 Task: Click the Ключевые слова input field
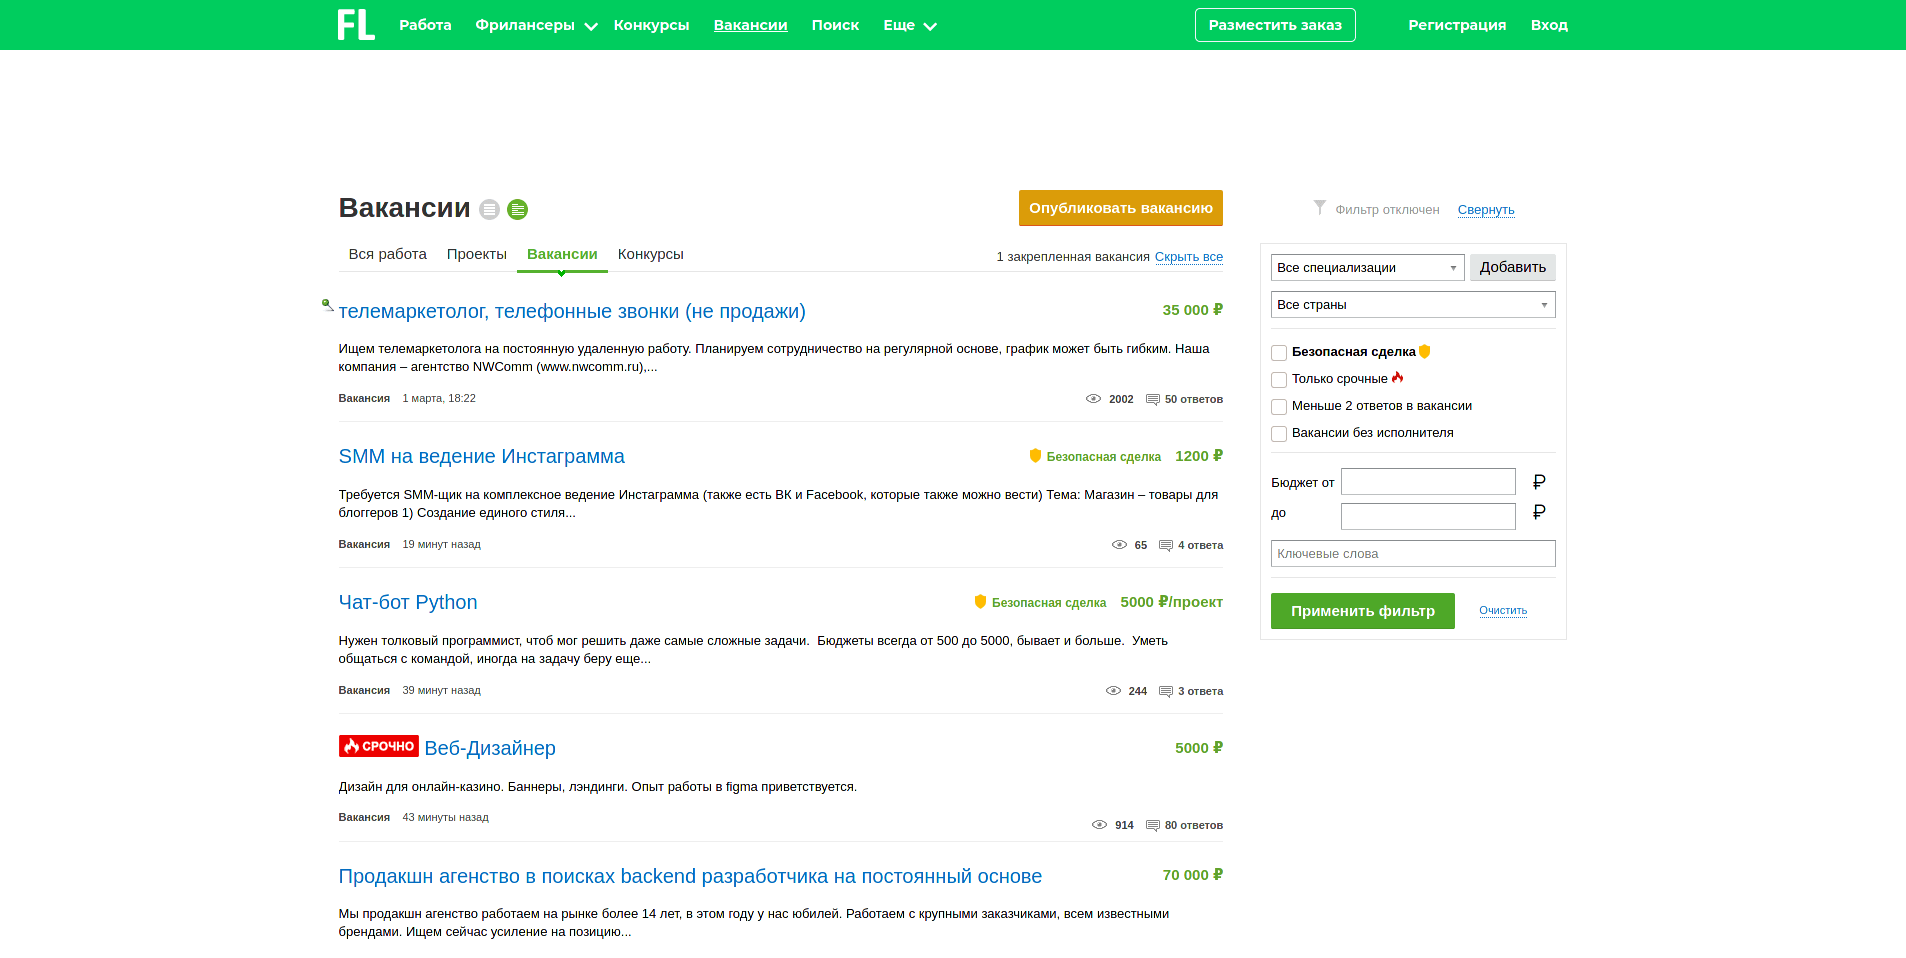click(1412, 554)
